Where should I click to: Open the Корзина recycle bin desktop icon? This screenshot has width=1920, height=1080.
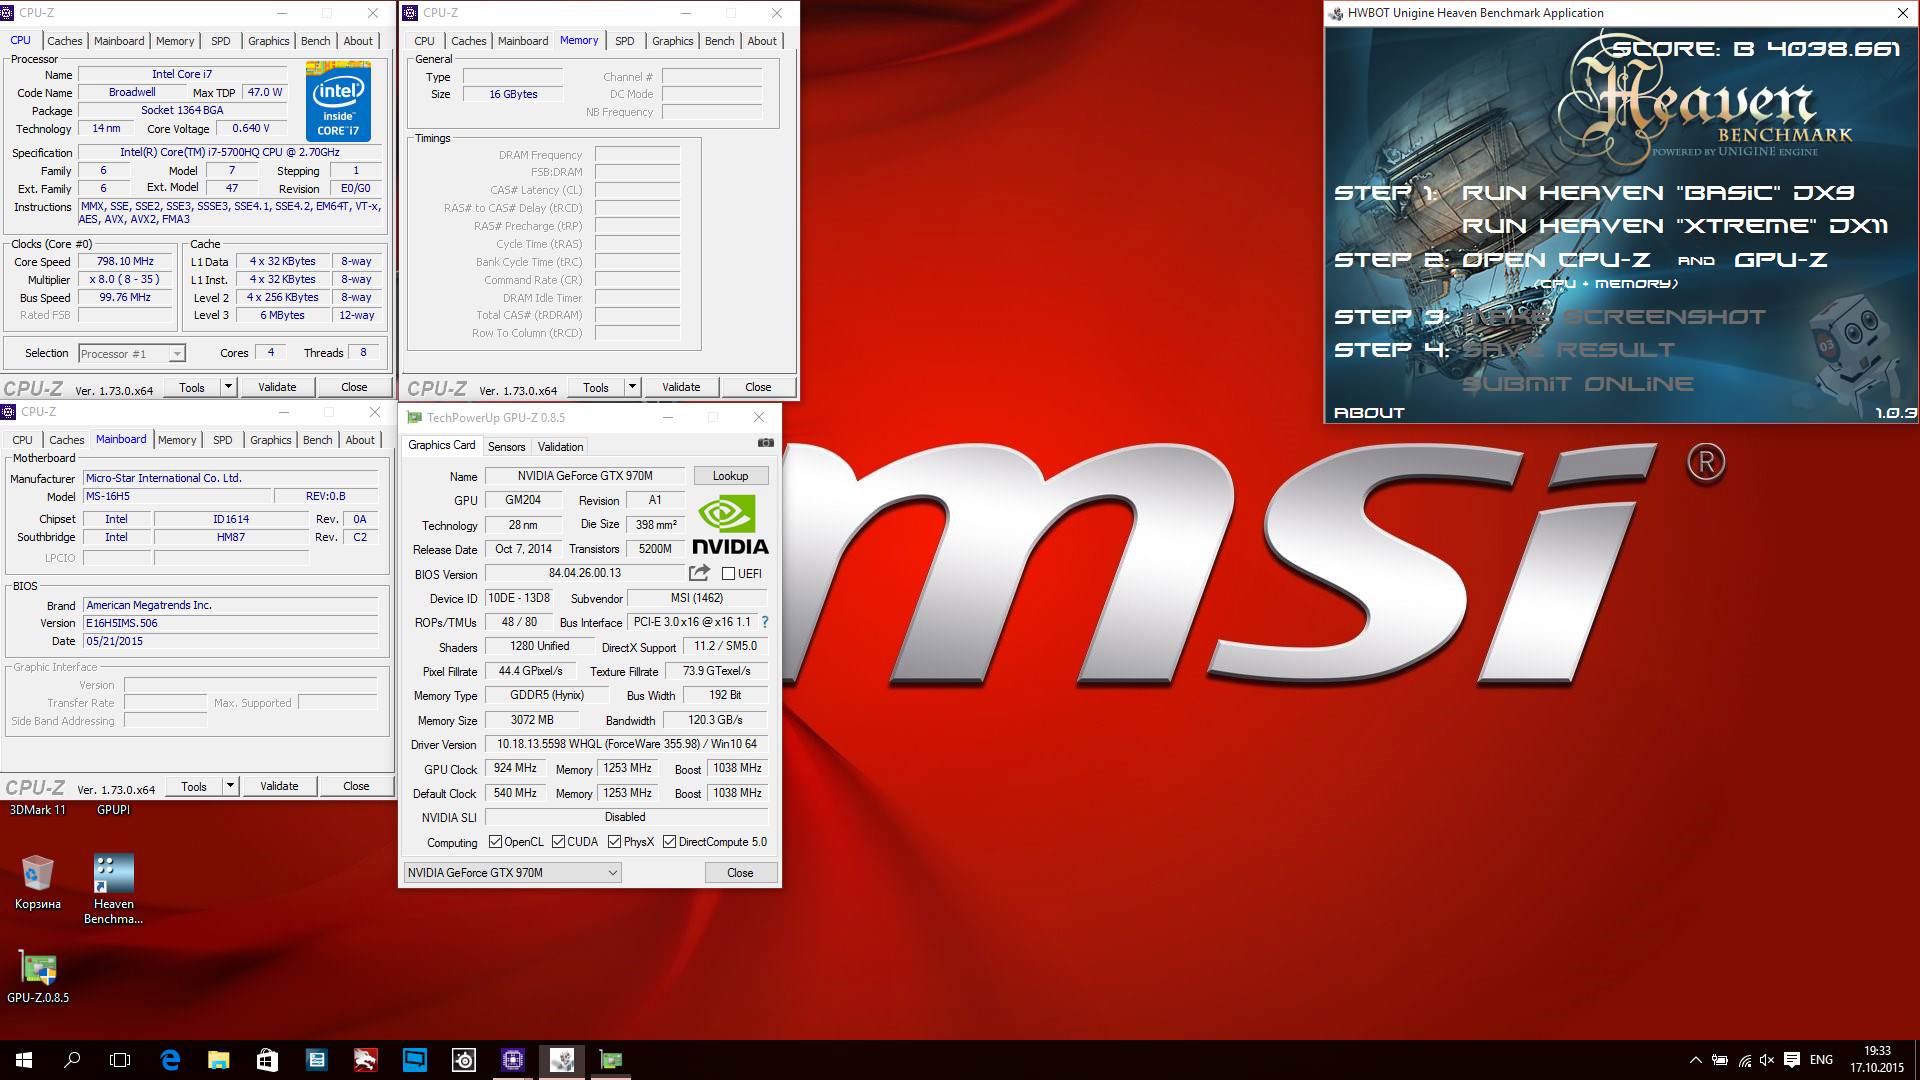[x=38, y=882]
